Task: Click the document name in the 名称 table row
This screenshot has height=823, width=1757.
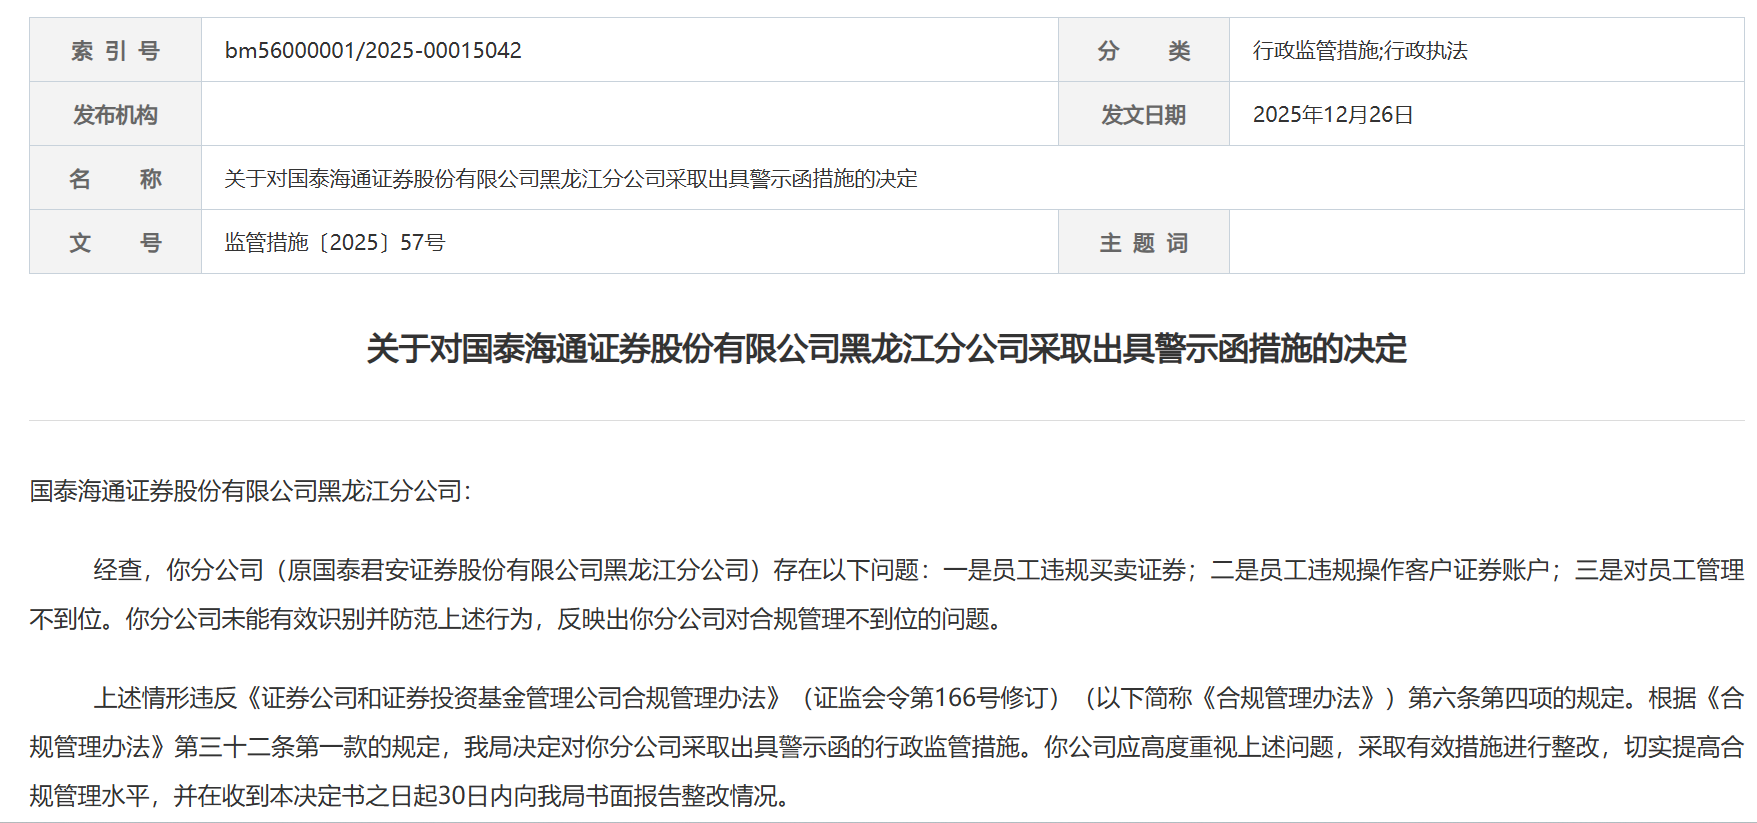Action: [x=571, y=178]
